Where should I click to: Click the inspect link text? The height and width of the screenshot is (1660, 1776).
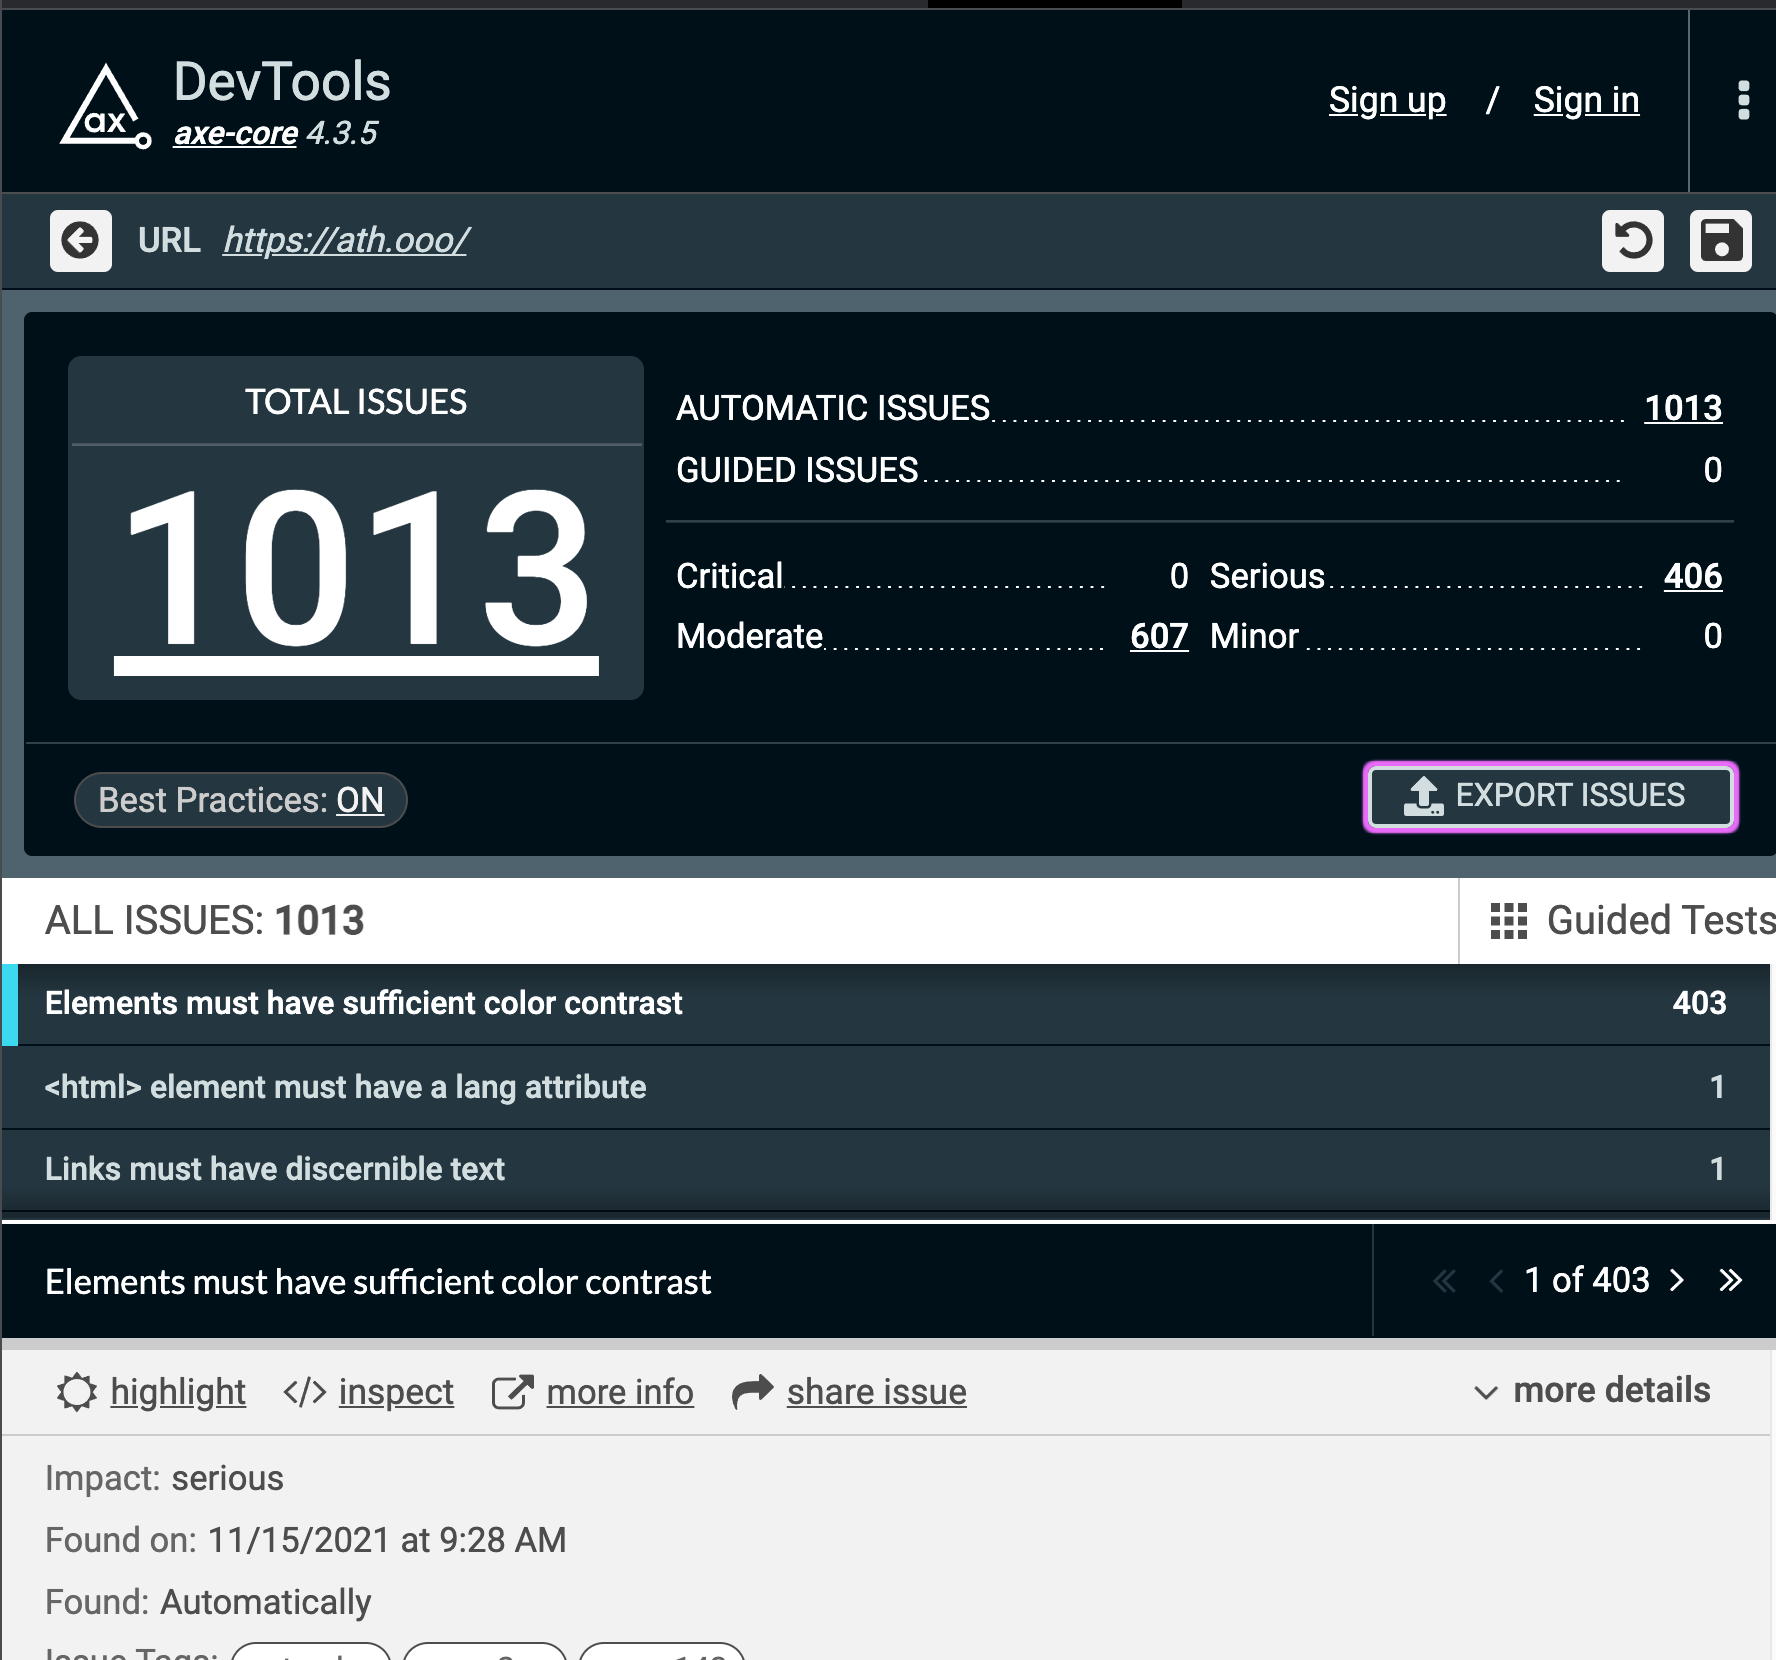click(x=396, y=1392)
